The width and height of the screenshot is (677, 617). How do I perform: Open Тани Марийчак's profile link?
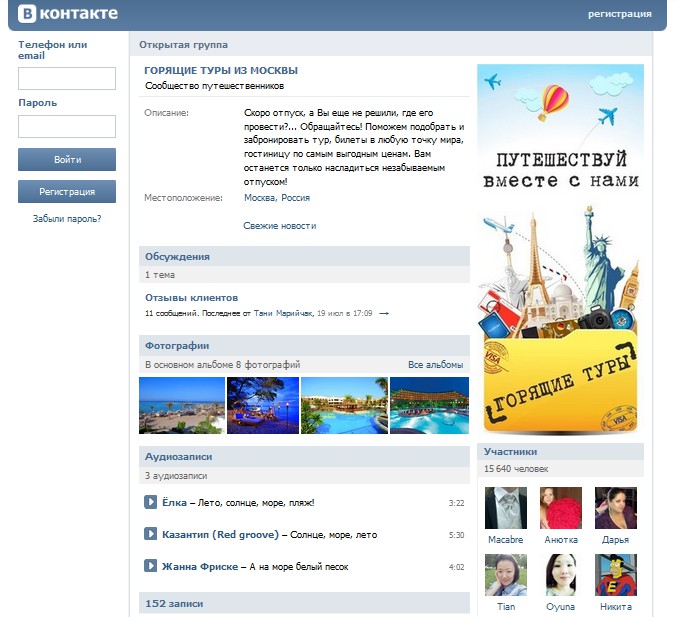pyautogui.click(x=283, y=313)
